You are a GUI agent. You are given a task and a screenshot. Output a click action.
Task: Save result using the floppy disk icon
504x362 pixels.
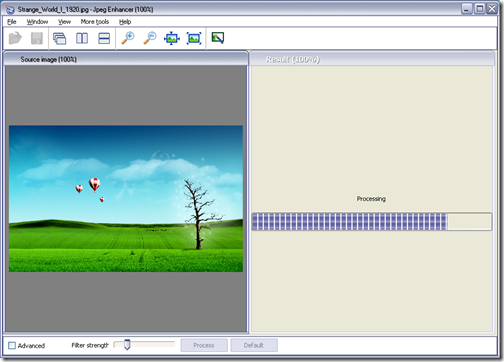[37, 38]
